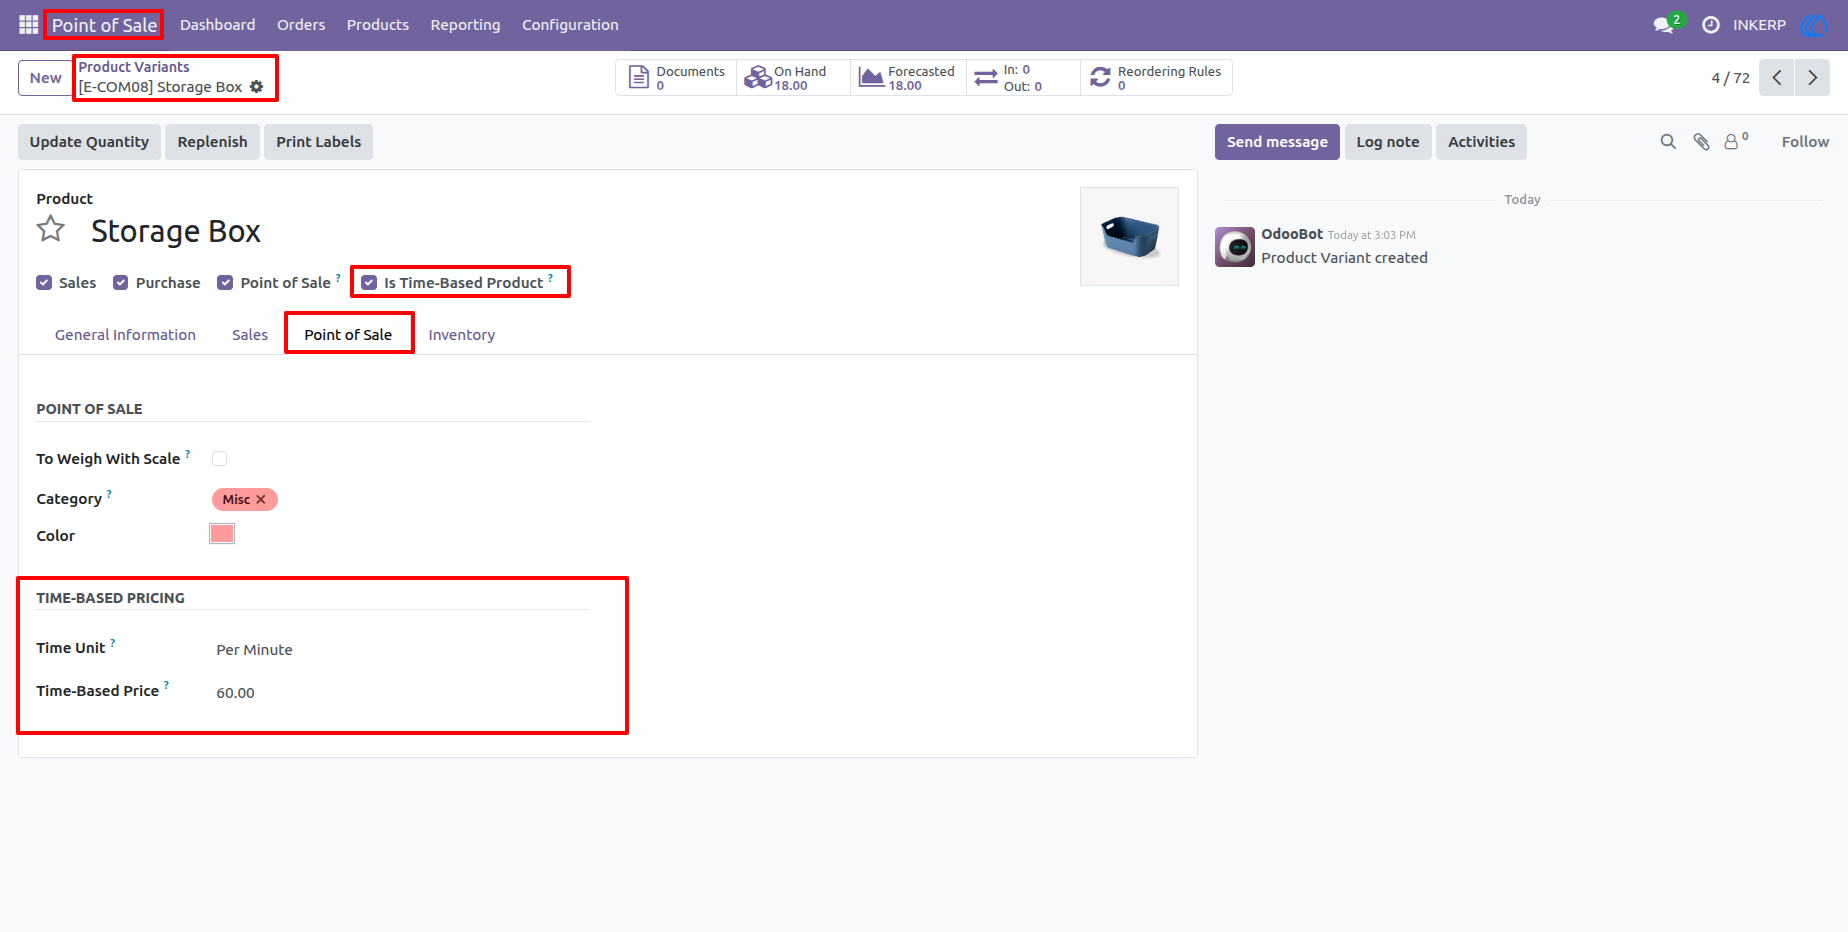The height and width of the screenshot is (932, 1848).
Task: View On Hand stock quantity
Action: 794,77
